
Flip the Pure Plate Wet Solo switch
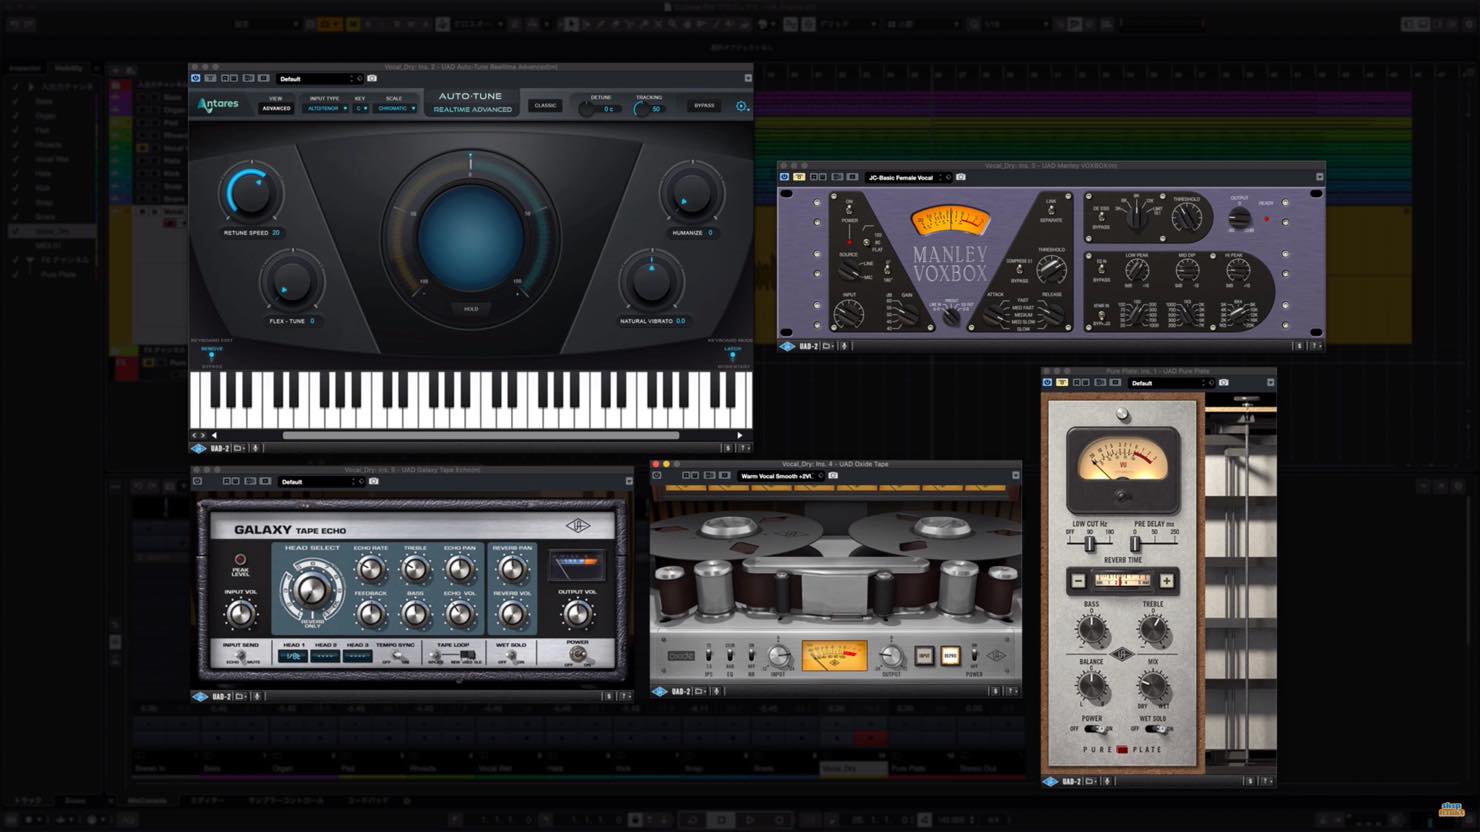pos(1154,729)
